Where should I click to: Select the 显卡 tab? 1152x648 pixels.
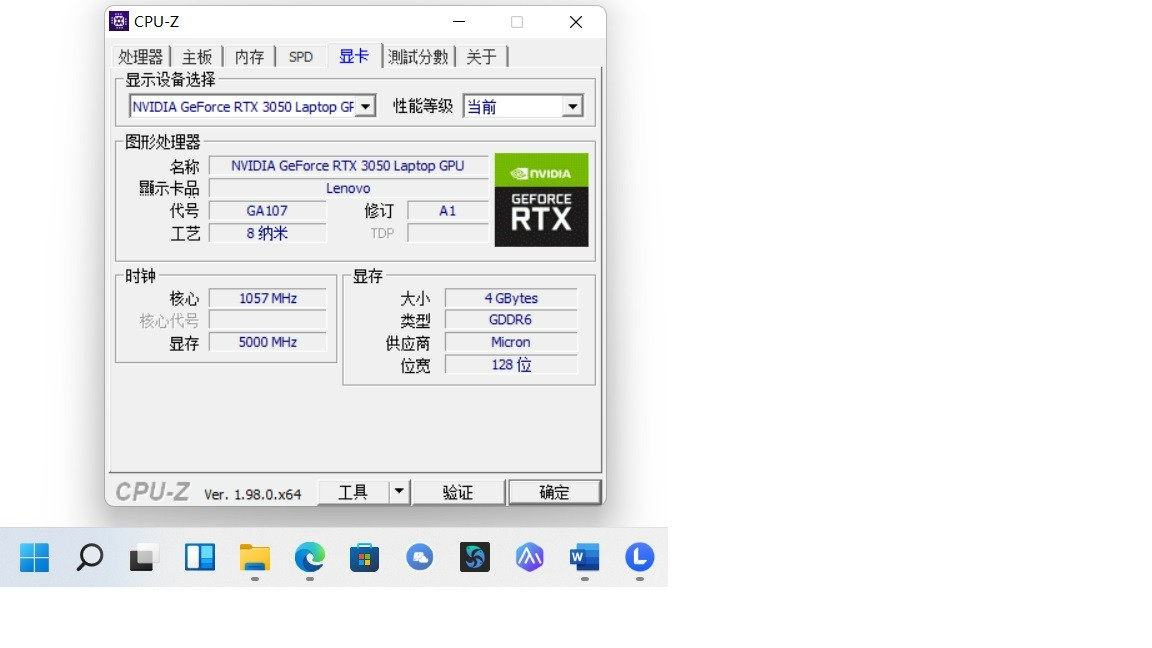click(x=354, y=56)
